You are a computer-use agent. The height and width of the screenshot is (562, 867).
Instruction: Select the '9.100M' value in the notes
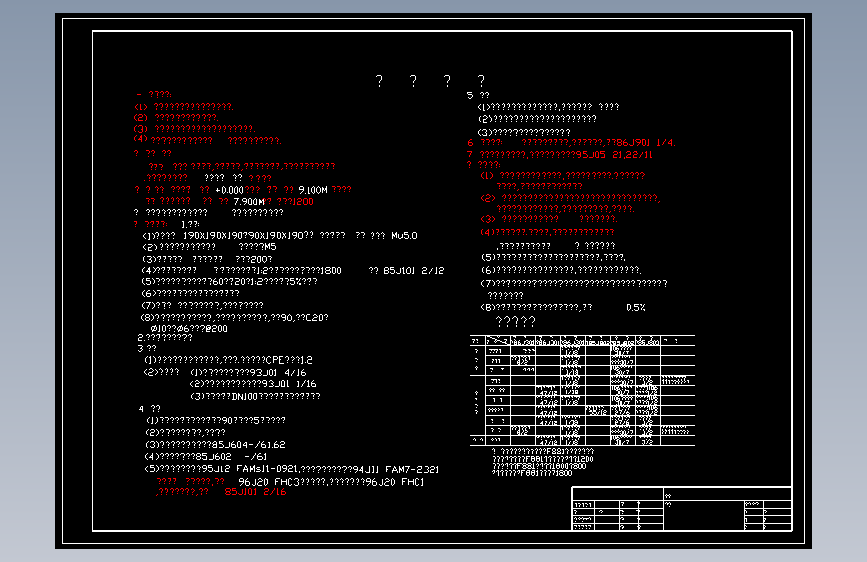[313, 190]
